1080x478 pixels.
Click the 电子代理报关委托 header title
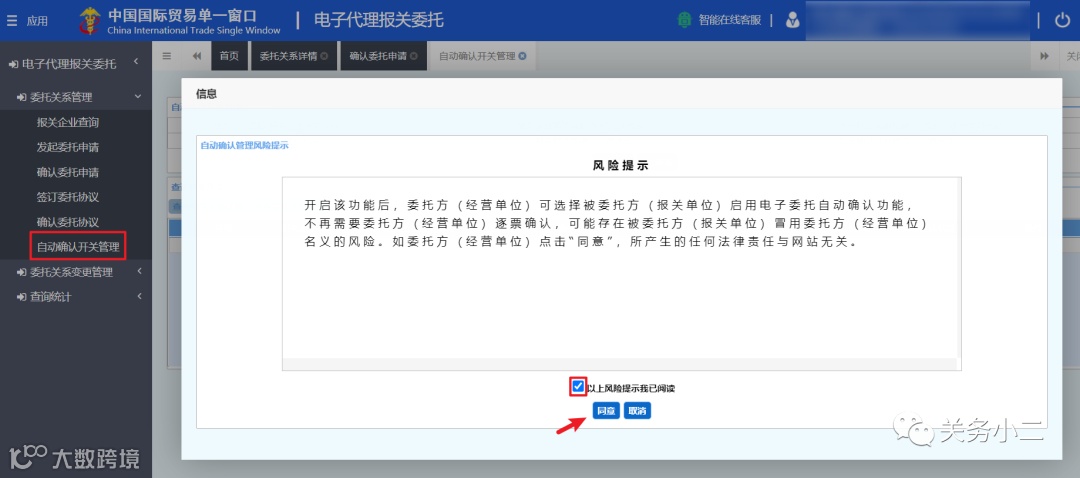click(379, 20)
